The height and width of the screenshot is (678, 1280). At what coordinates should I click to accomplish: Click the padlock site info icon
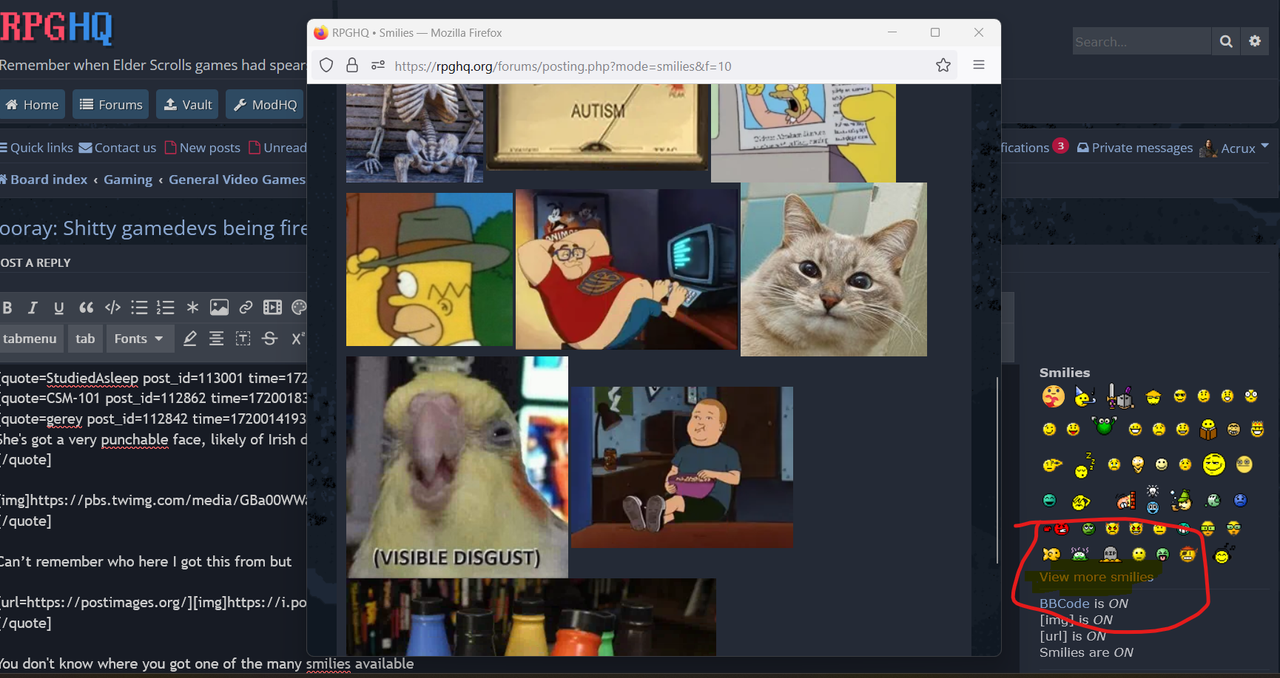[352, 65]
